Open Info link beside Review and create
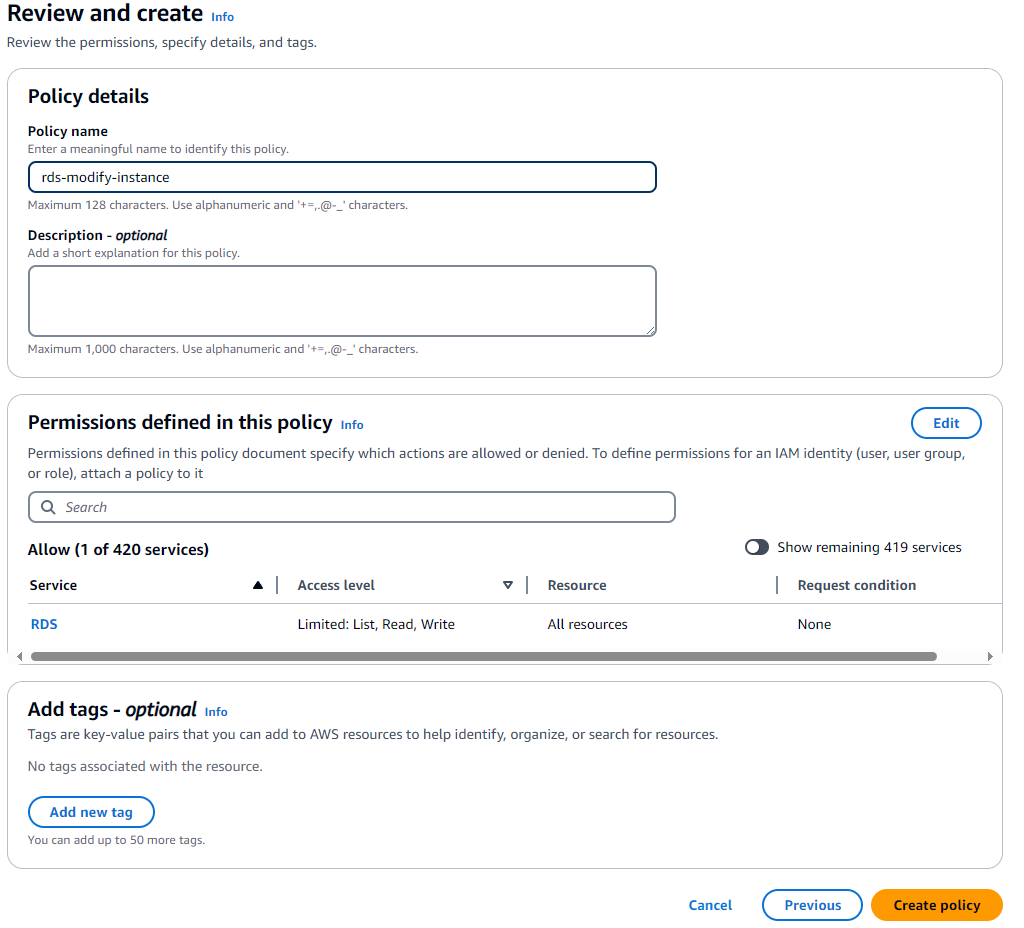This screenshot has width=1024, height=928. [x=222, y=17]
